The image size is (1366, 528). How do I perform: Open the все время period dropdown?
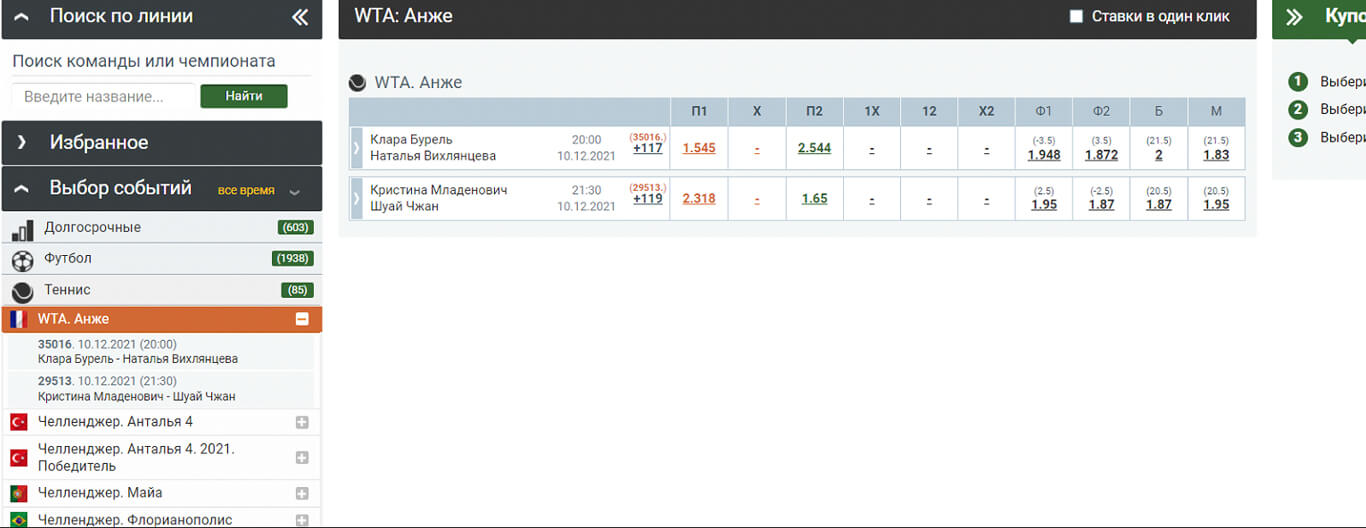click(258, 190)
